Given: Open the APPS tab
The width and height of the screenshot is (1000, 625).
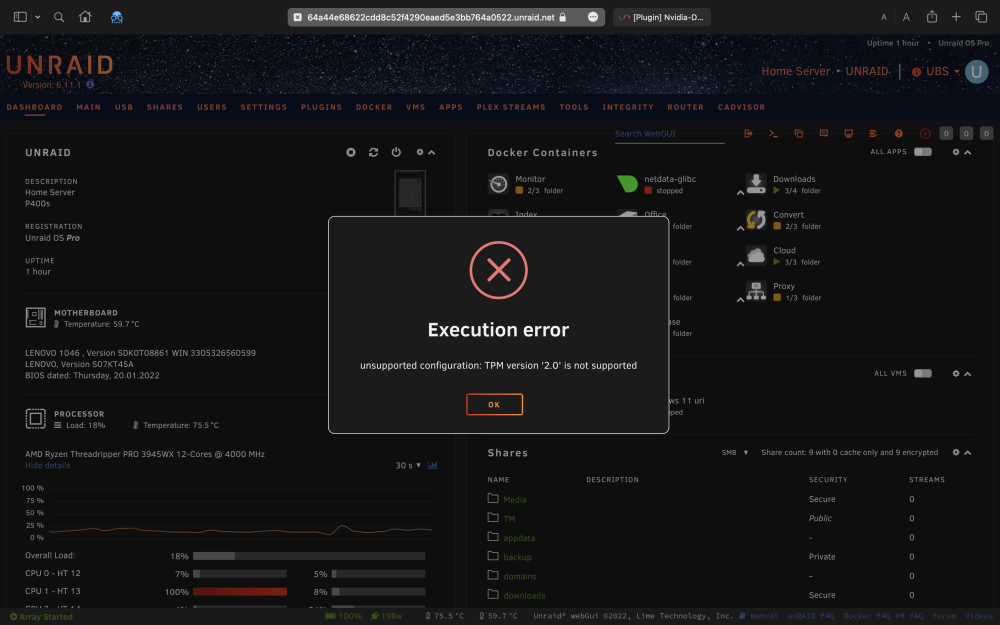Looking at the screenshot, I should [451, 107].
